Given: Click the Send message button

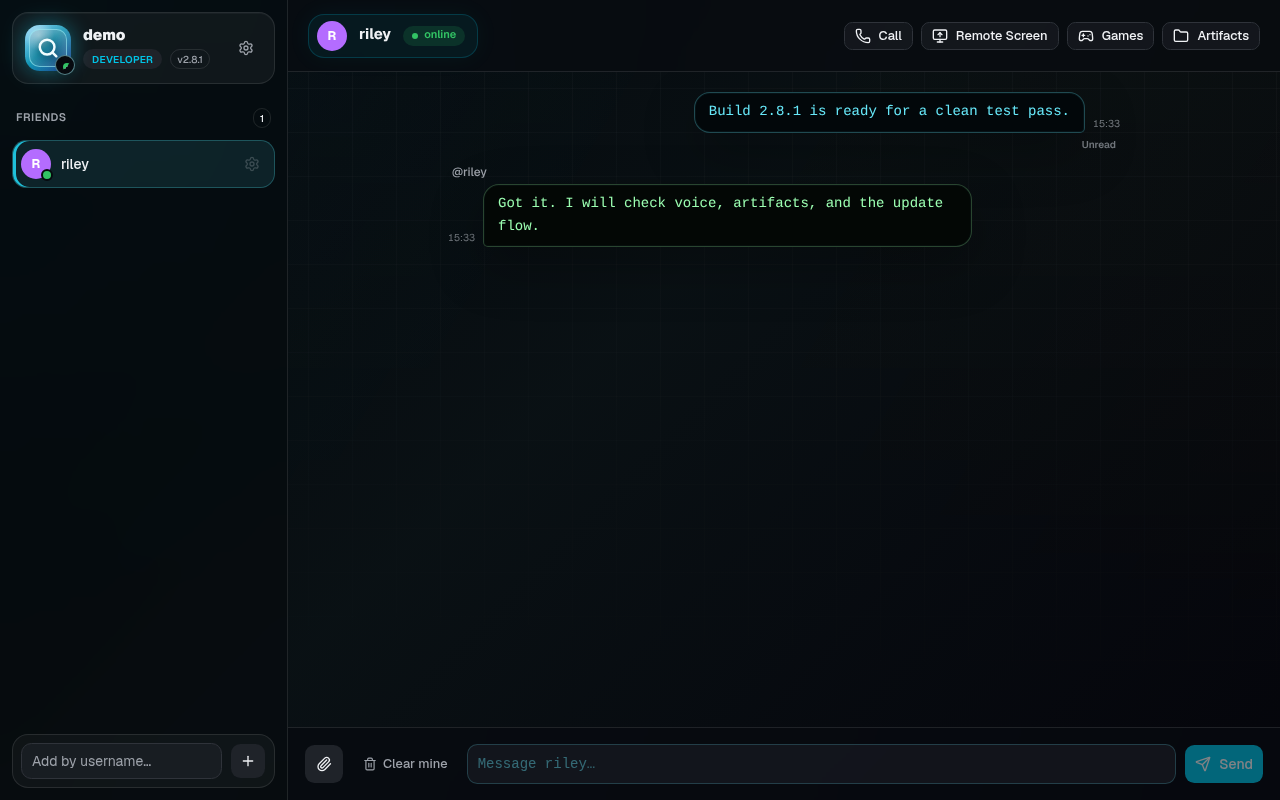Looking at the screenshot, I should point(1224,764).
